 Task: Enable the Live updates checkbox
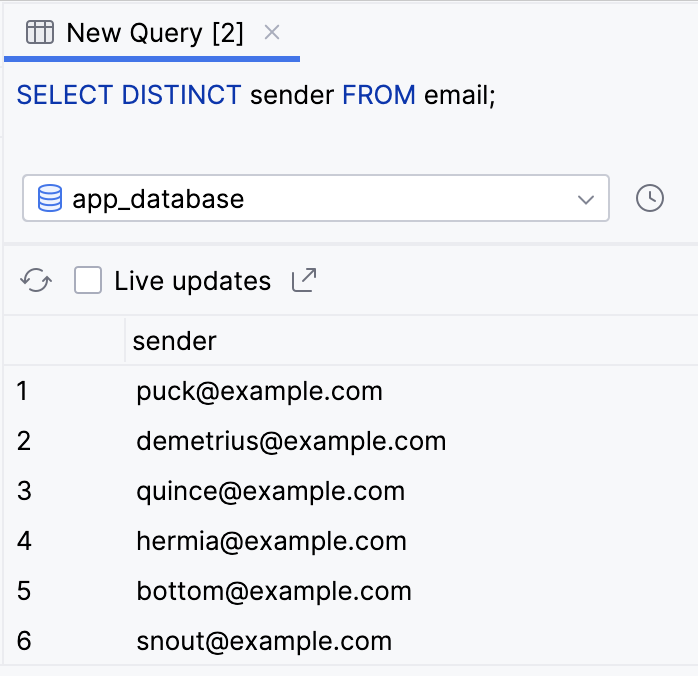pos(89,281)
